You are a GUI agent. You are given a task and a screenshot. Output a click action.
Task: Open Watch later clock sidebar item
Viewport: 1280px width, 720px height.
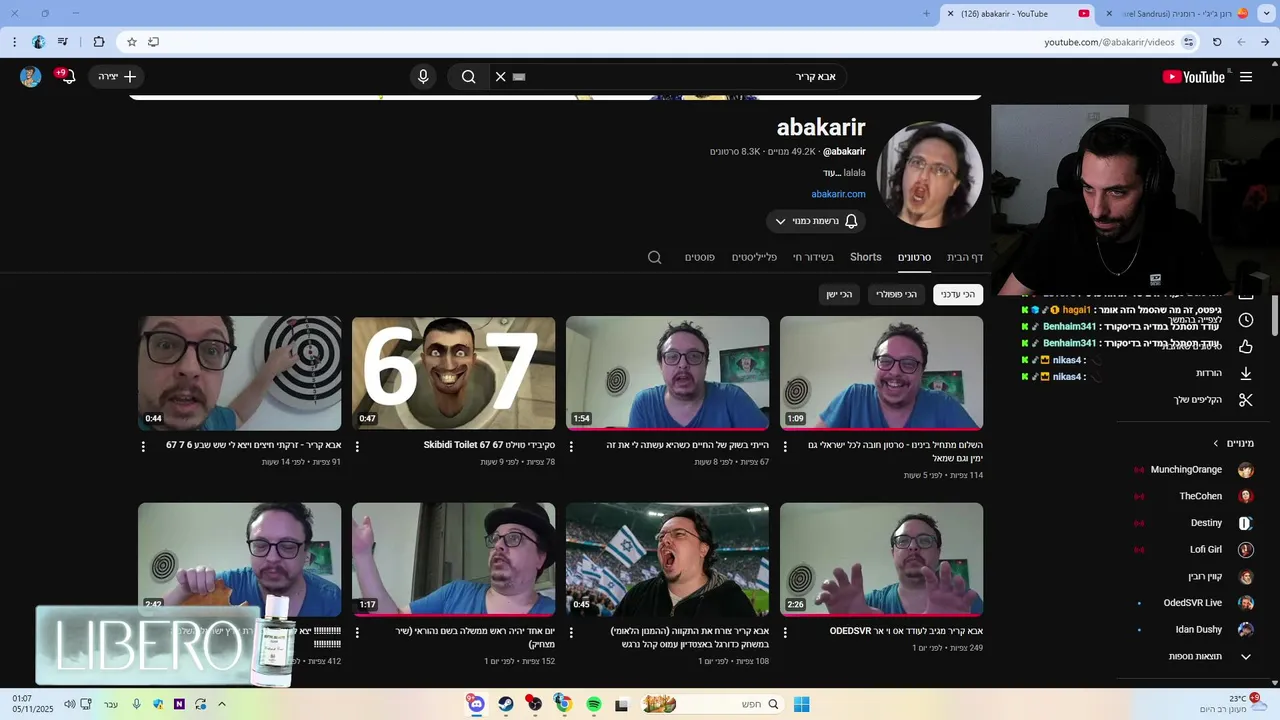pos(1245,320)
